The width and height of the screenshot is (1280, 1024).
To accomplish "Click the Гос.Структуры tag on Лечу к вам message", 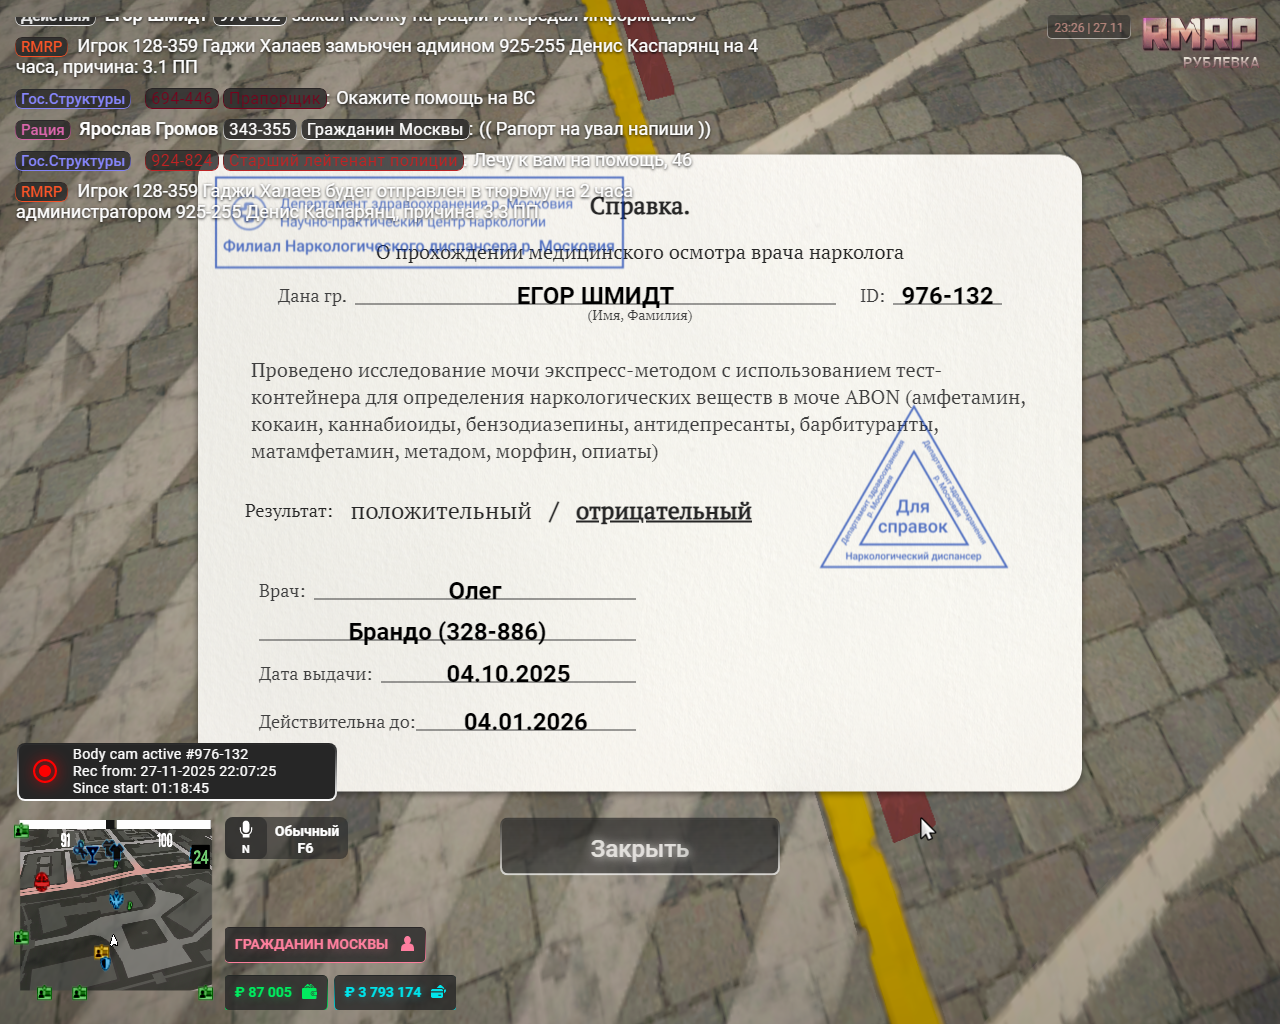I will click(x=73, y=161).
